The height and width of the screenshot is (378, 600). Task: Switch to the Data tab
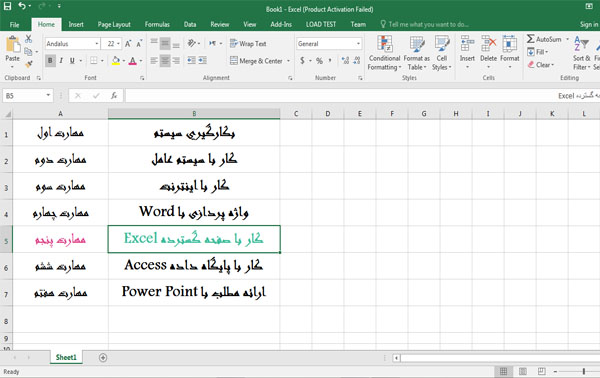pos(190,24)
